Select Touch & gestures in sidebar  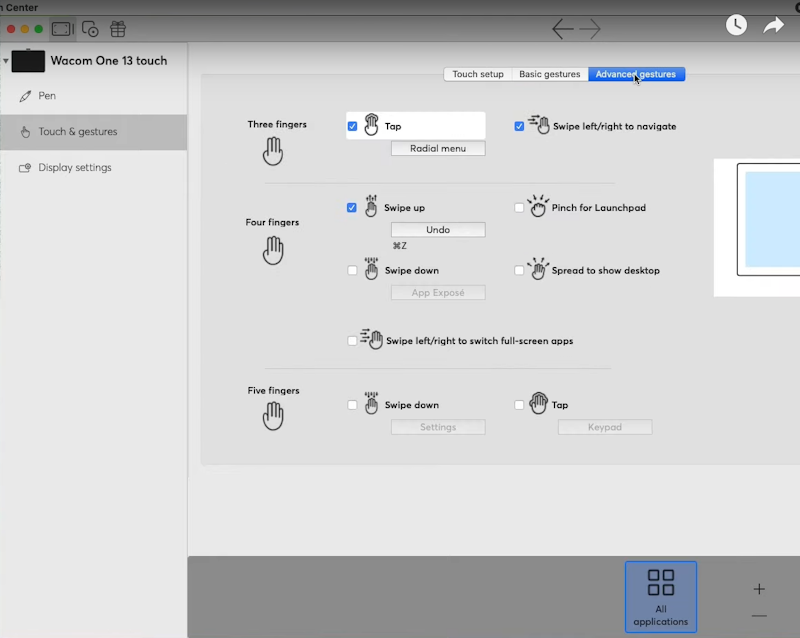[x=94, y=132]
